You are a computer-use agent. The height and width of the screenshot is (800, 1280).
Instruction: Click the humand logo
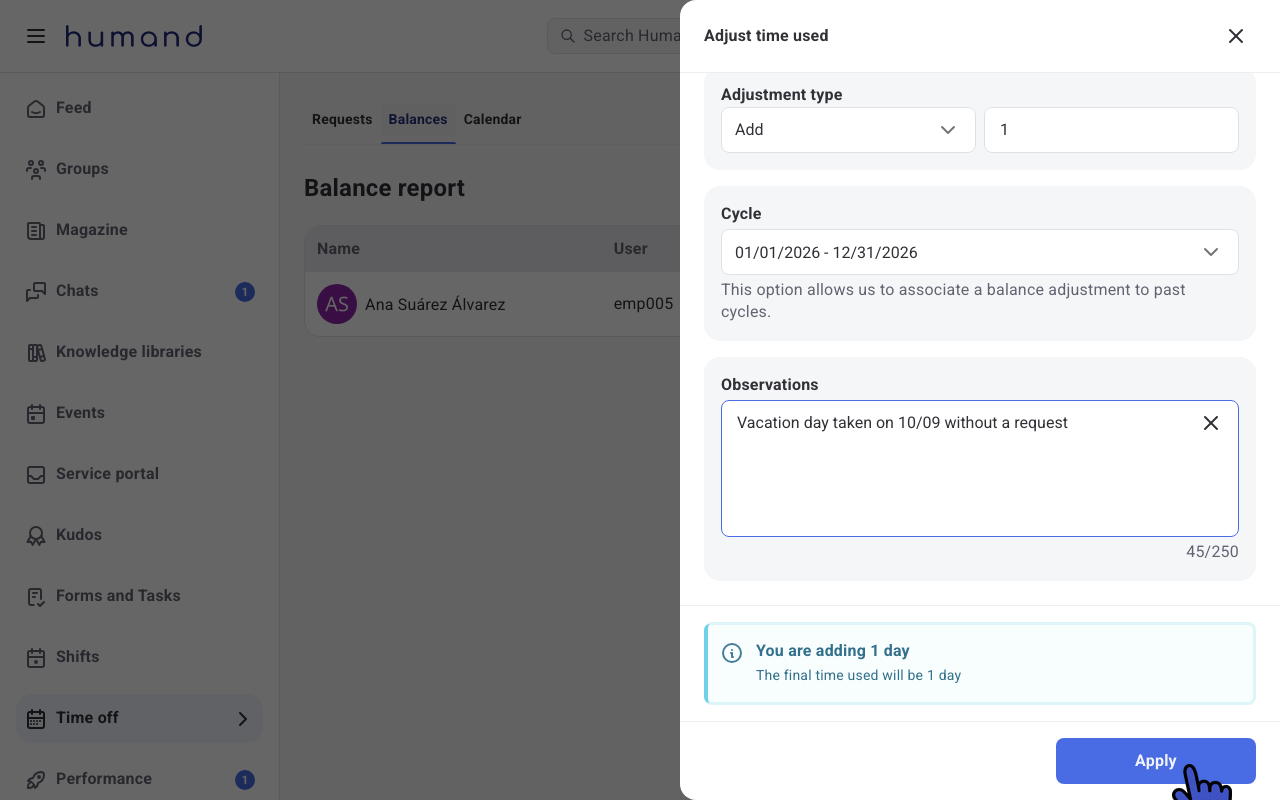point(134,37)
